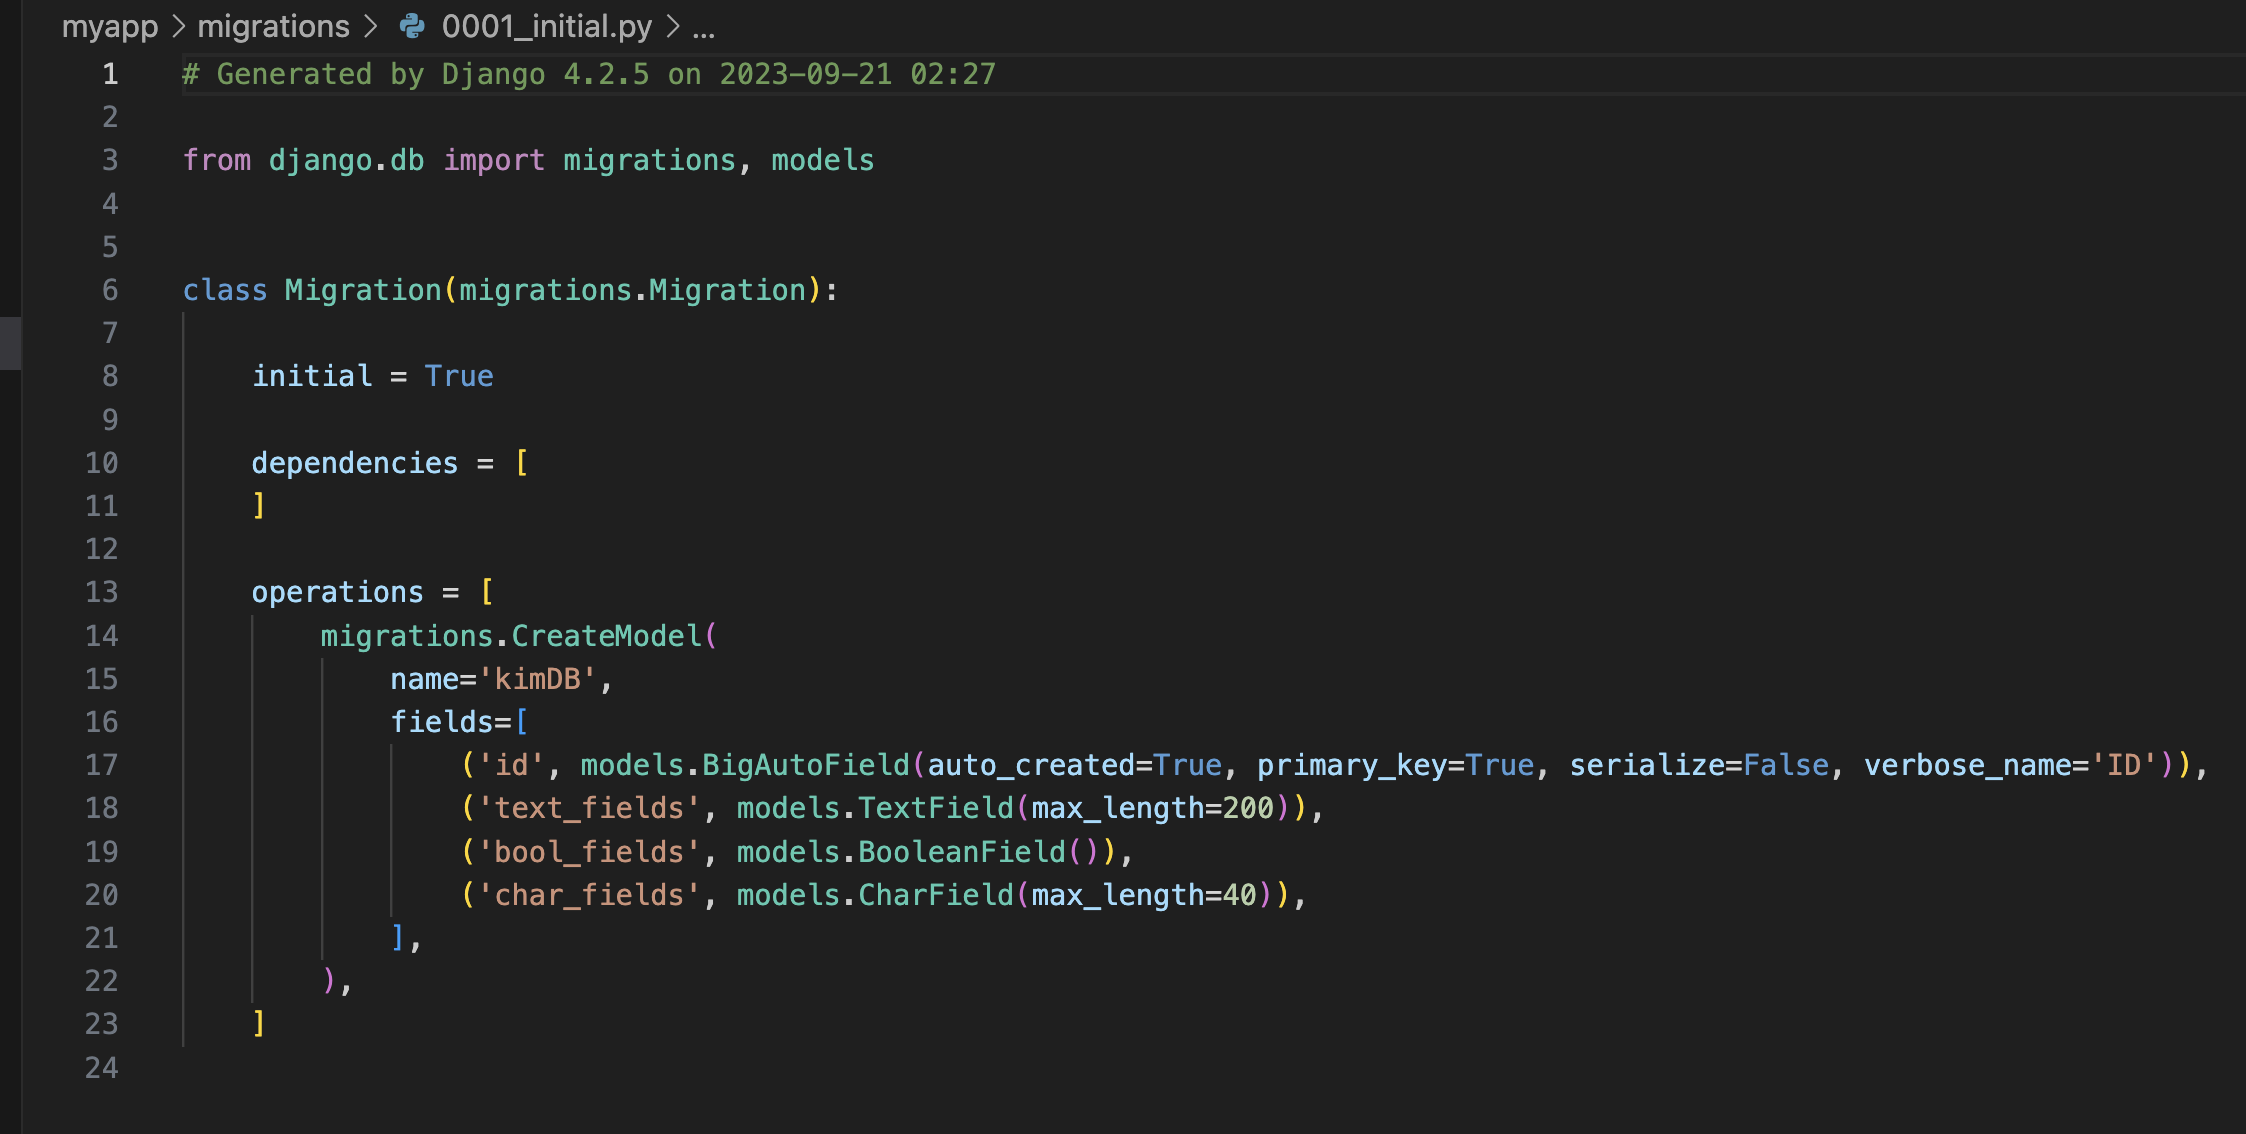Screen dimensions: 2246x1134
Task: Open the migrations breadcrumb folder
Action: click(273, 27)
